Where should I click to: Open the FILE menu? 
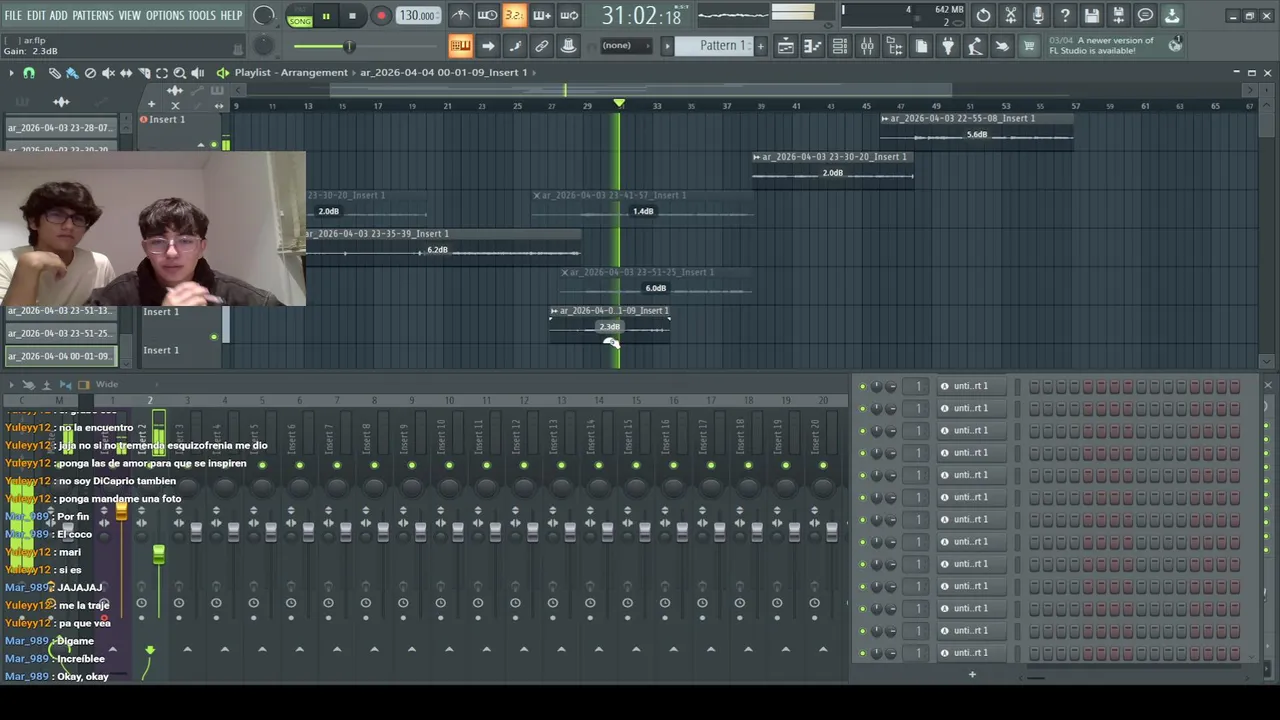pyautogui.click(x=13, y=16)
